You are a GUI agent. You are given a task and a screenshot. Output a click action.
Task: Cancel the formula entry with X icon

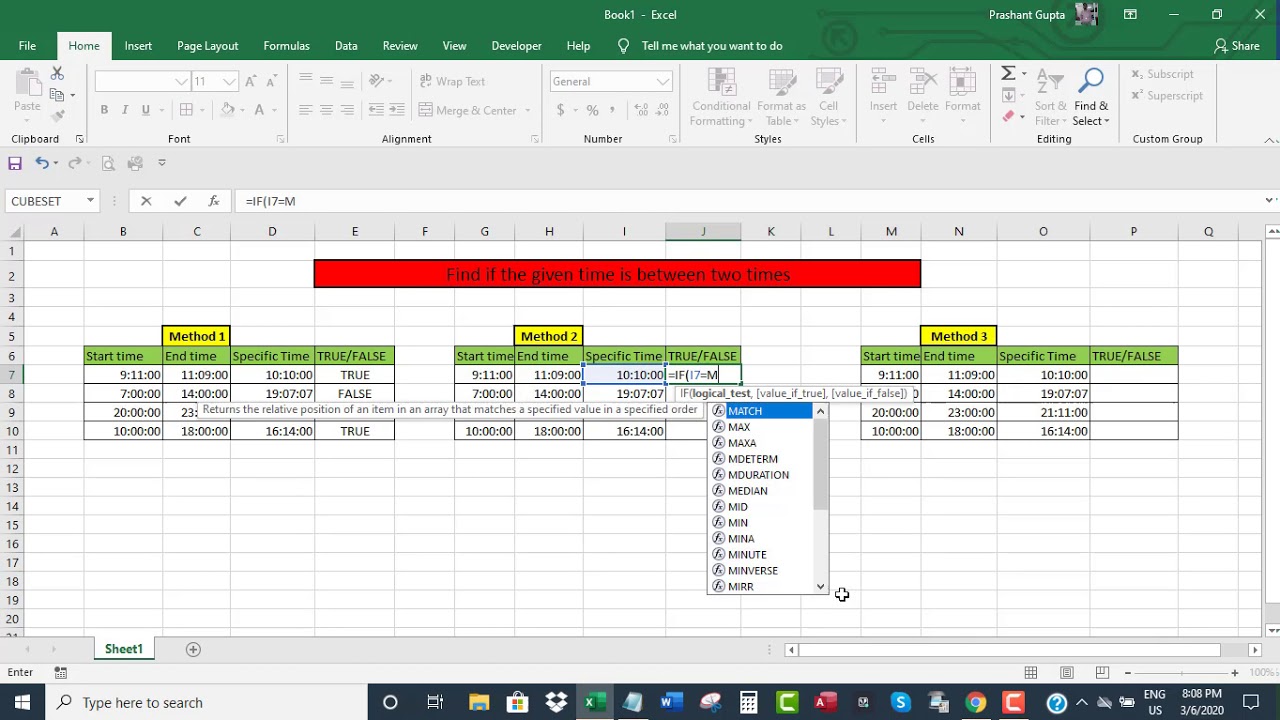pos(146,201)
